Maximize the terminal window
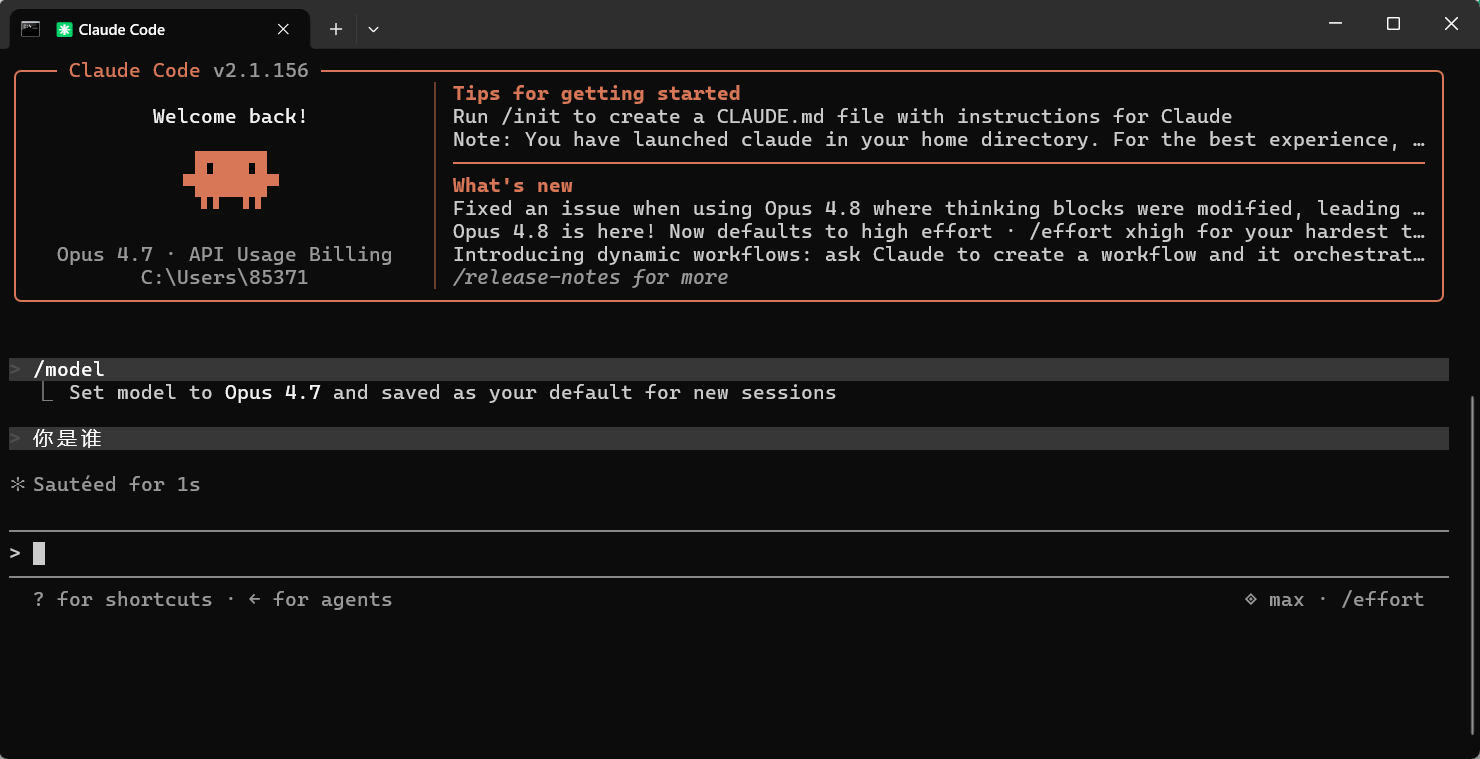1480x759 pixels. click(x=1393, y=24)
